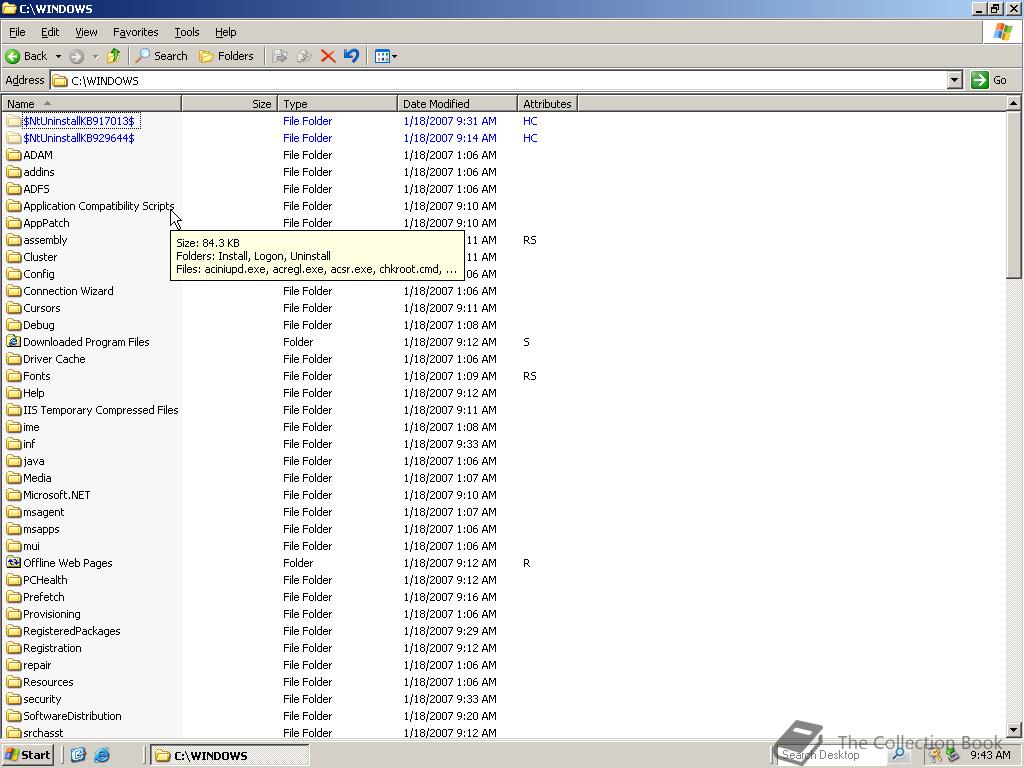1024x768 pixels.
Task: Open the Search pane
Action: (161, 56)
